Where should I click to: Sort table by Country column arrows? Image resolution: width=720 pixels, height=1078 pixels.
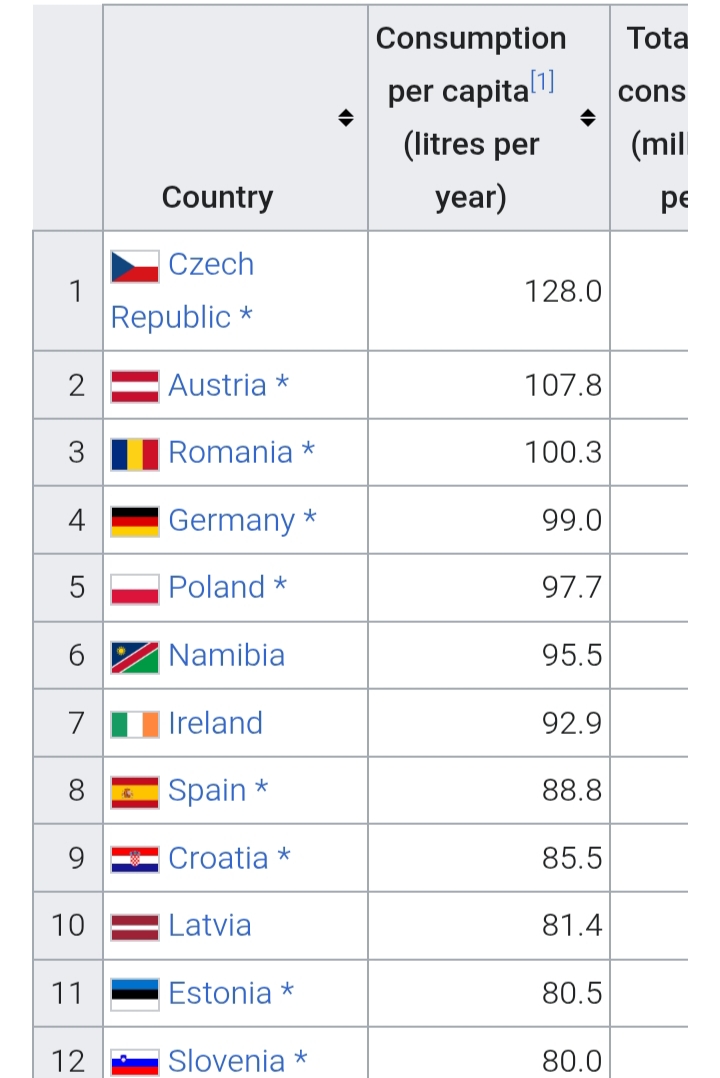(x=346, y=118)
